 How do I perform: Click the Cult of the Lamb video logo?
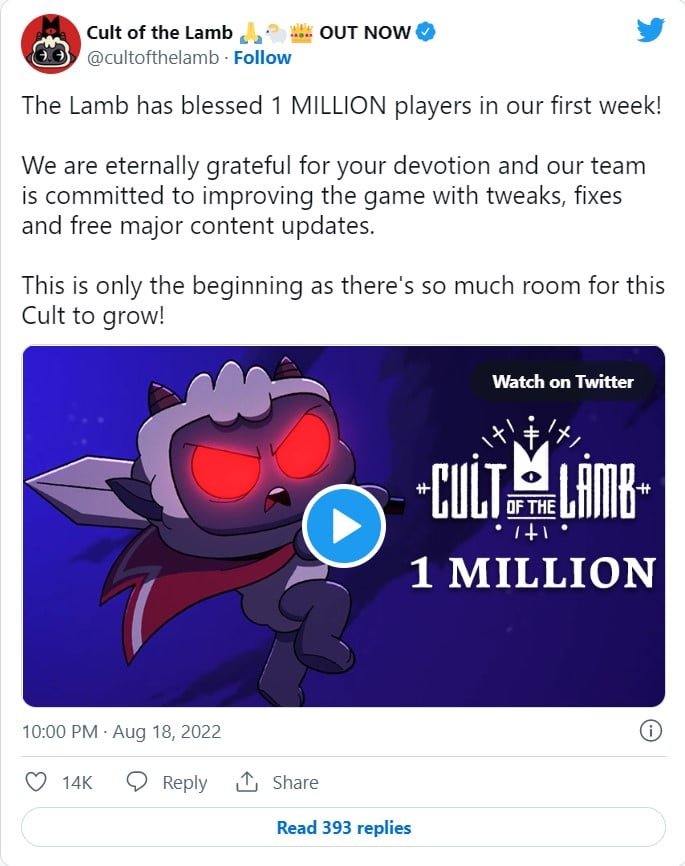534,478
